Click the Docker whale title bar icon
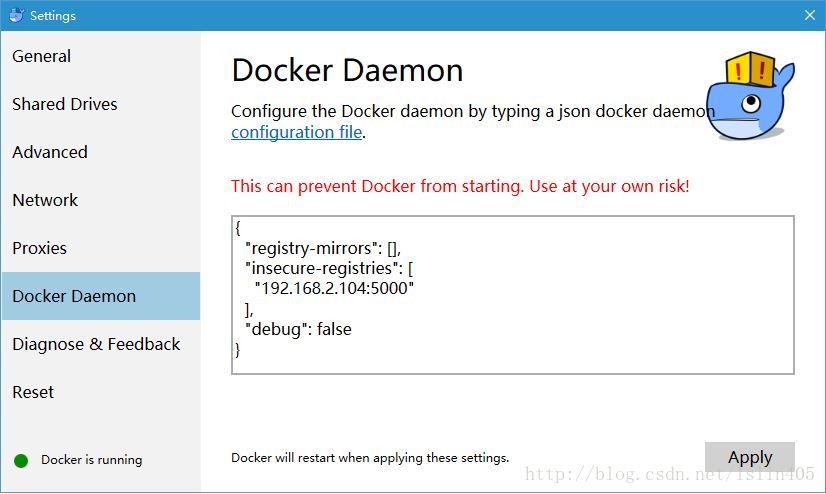 (x=17, y=15)
